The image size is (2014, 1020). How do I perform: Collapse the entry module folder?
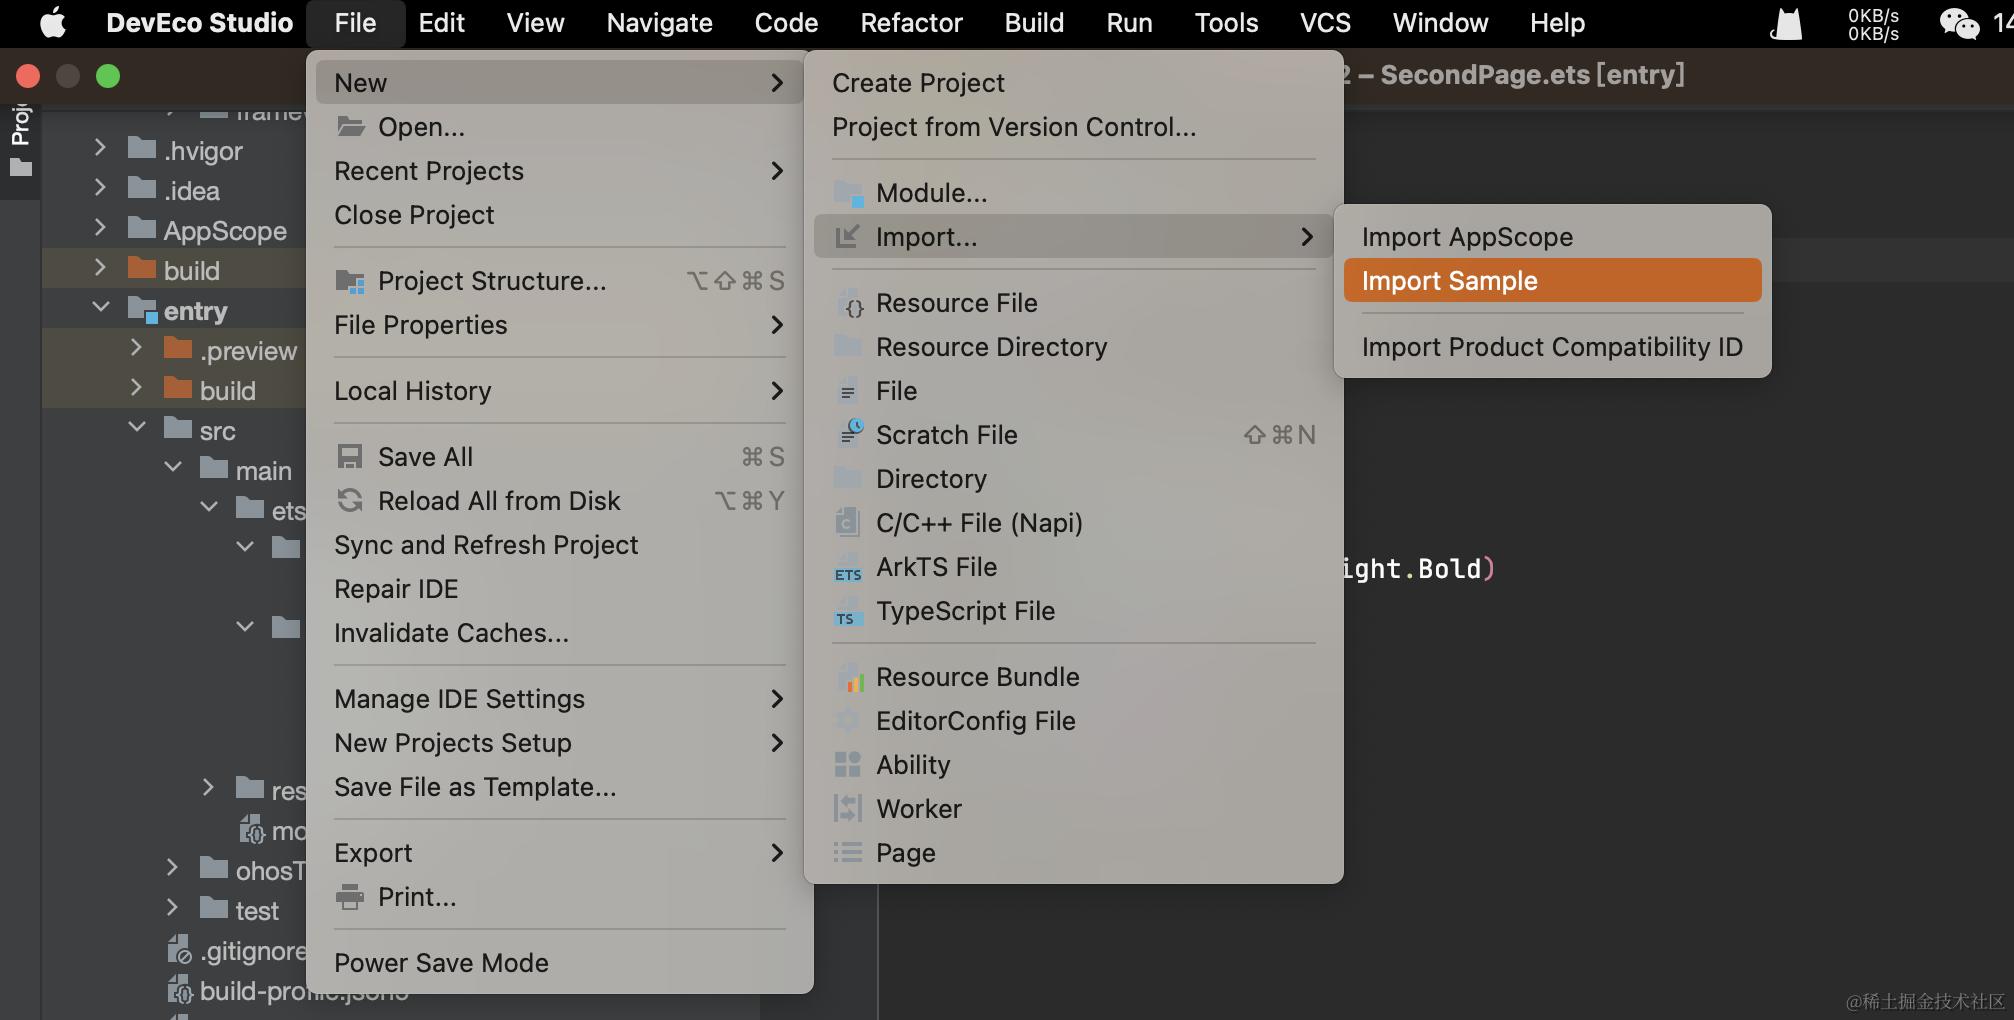tap(100, 307)
